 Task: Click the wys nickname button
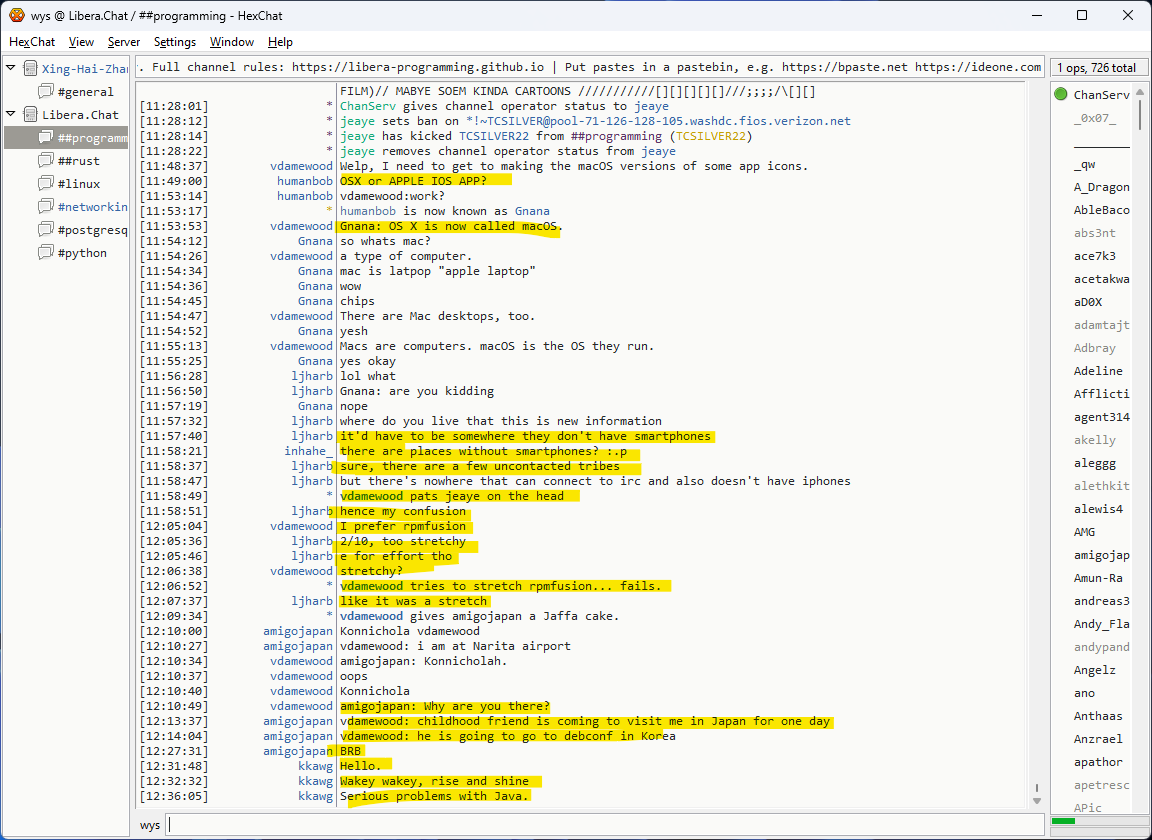pos(150,825)
